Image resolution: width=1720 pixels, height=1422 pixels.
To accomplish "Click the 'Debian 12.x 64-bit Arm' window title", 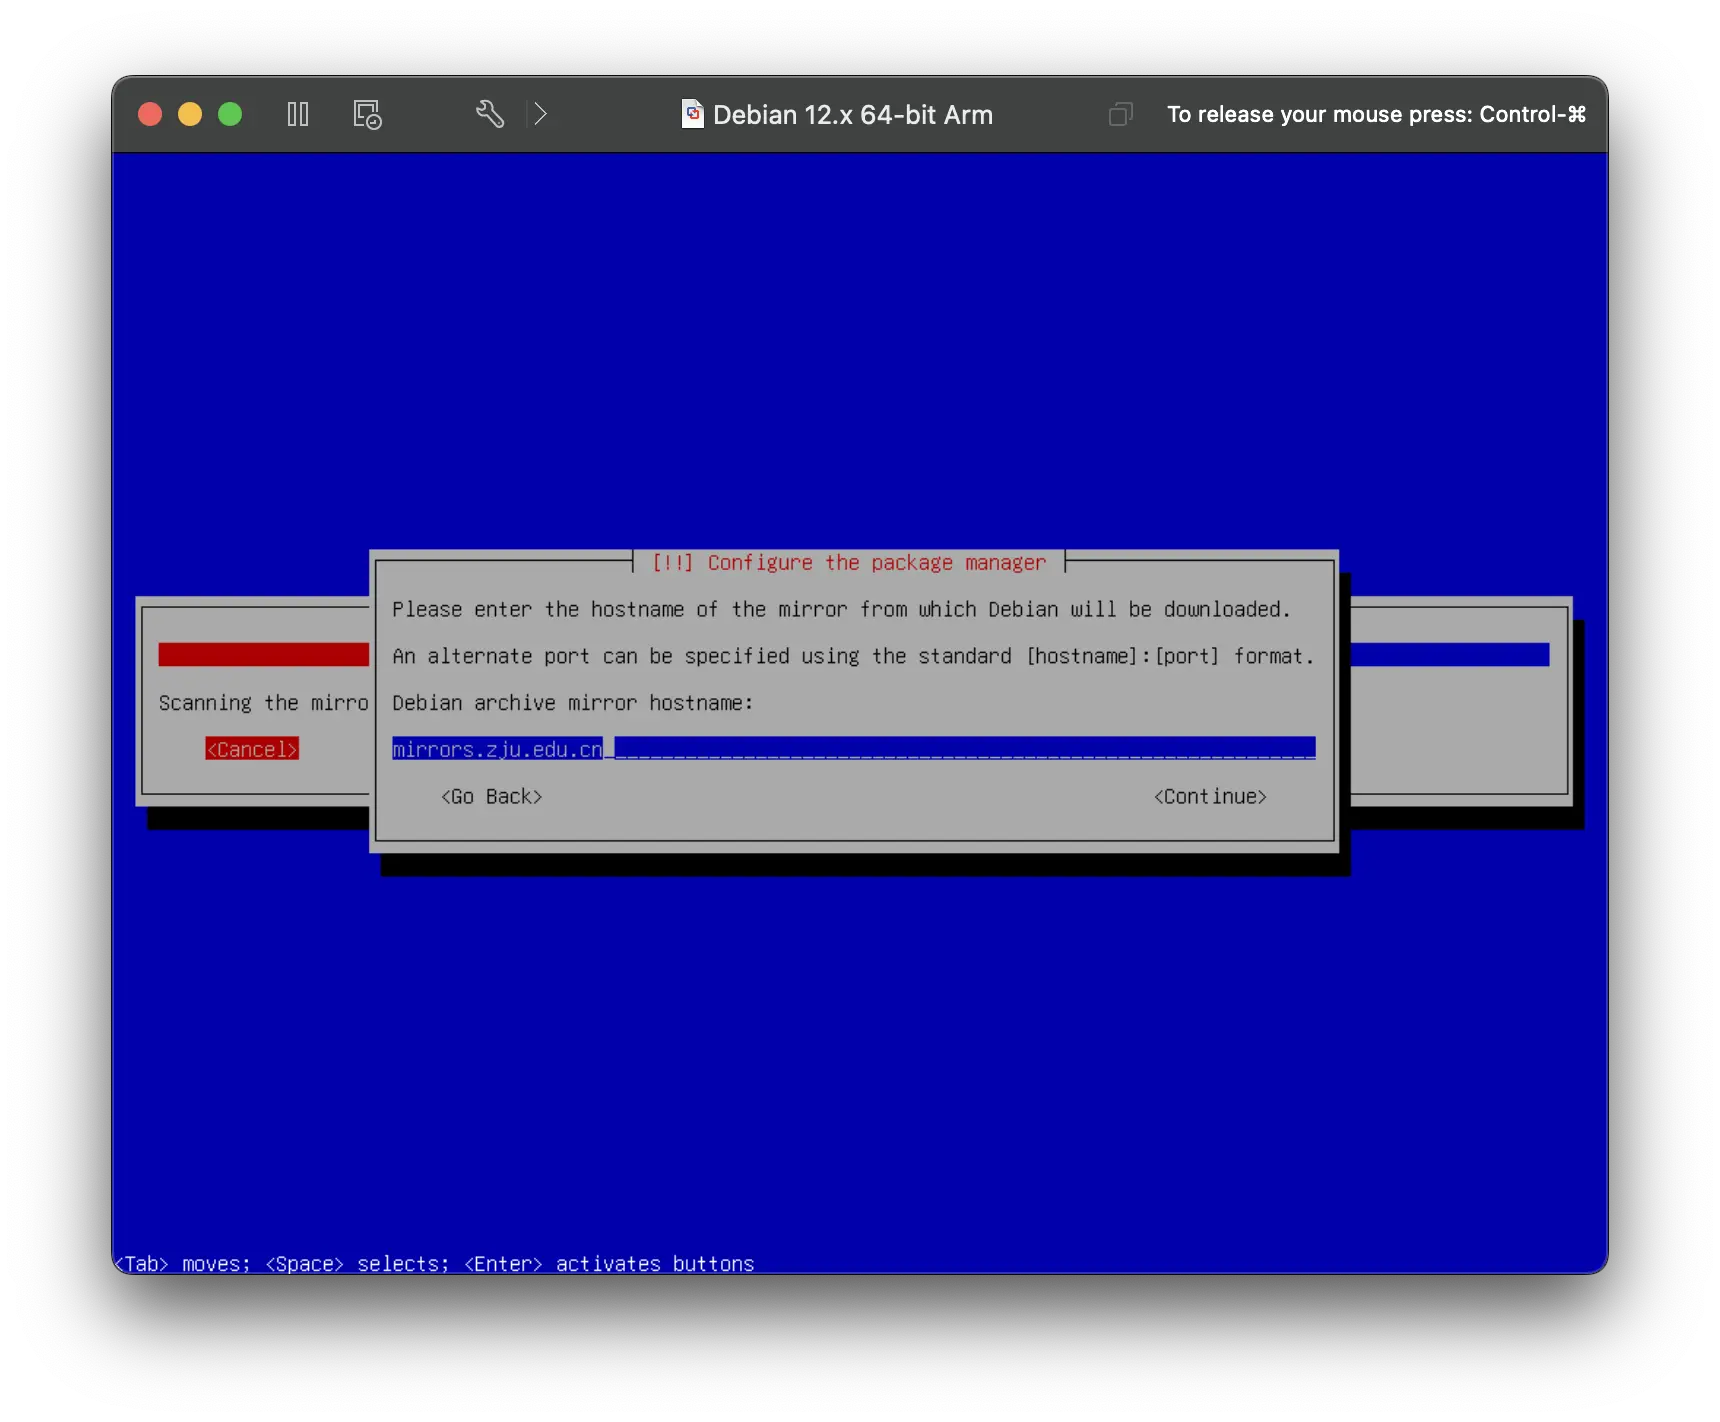I will 852,115.
